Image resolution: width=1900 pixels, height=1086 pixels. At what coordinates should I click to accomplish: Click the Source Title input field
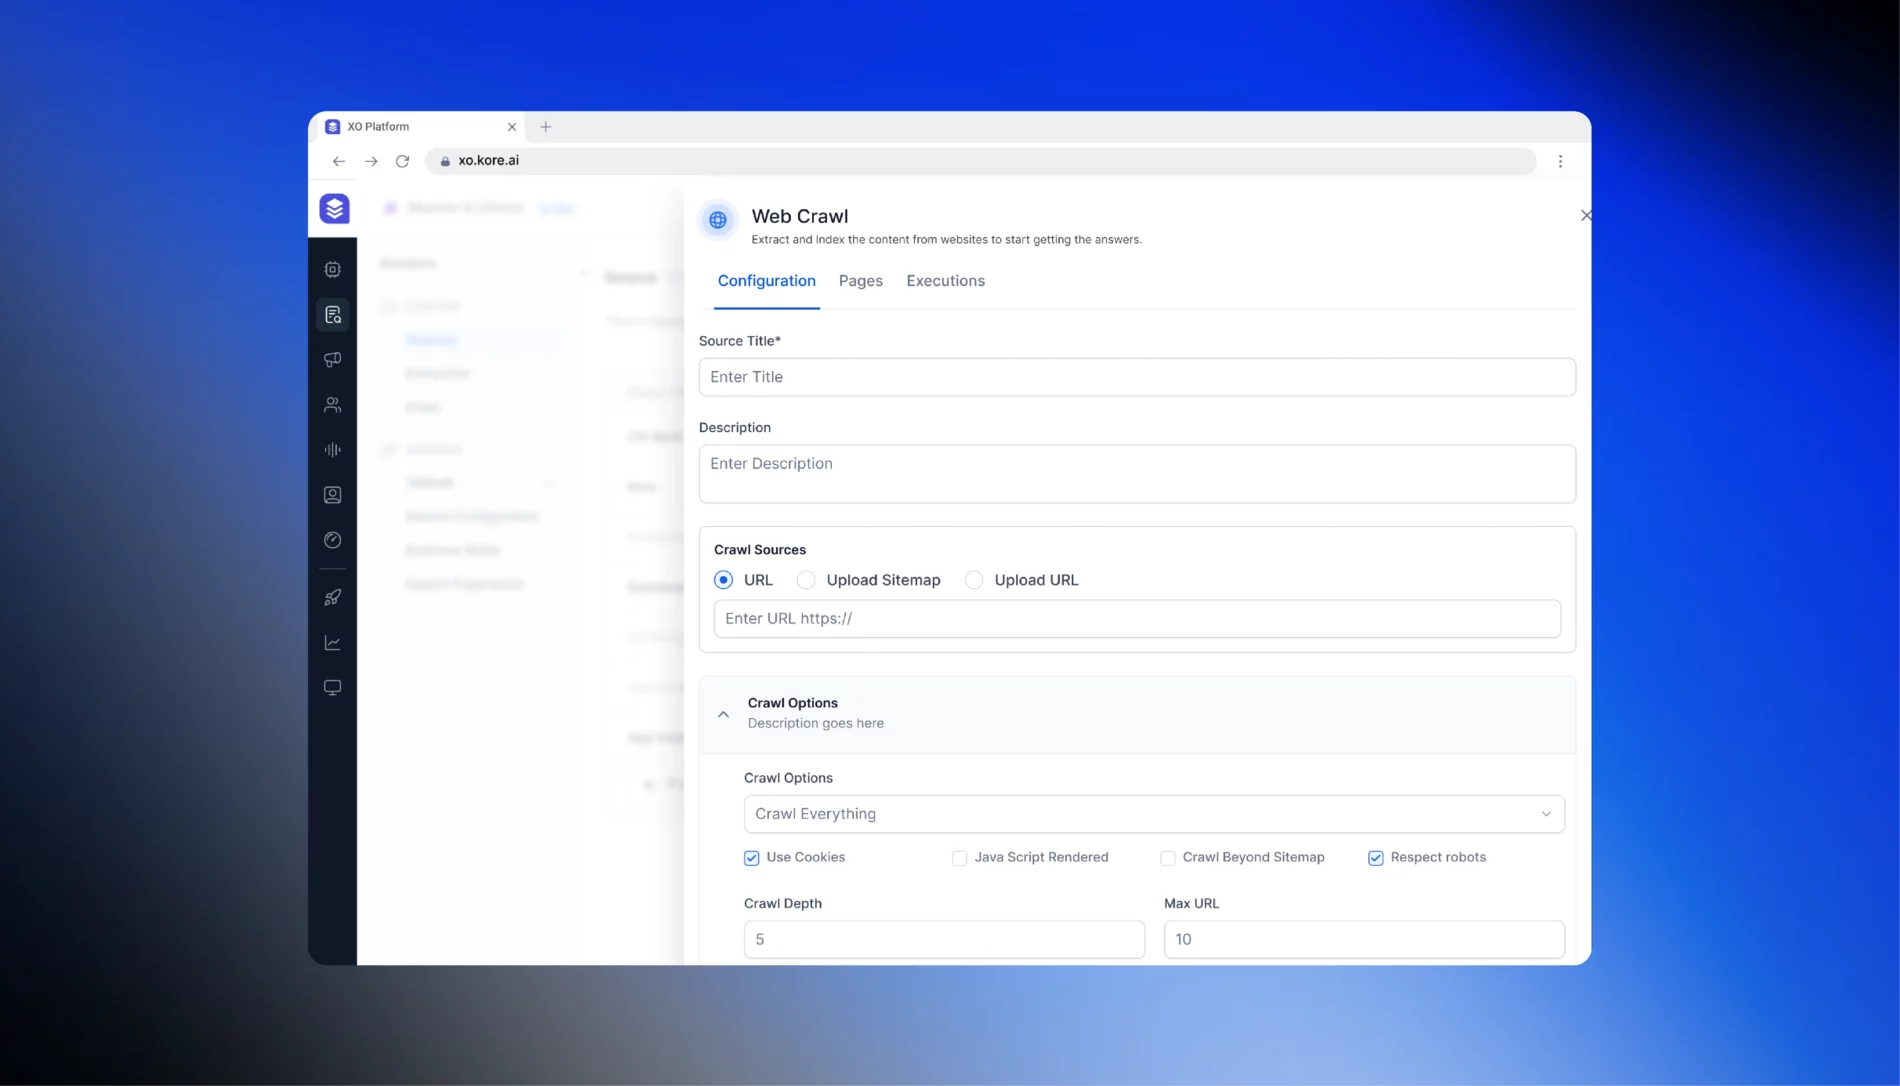coord(1136,377)
